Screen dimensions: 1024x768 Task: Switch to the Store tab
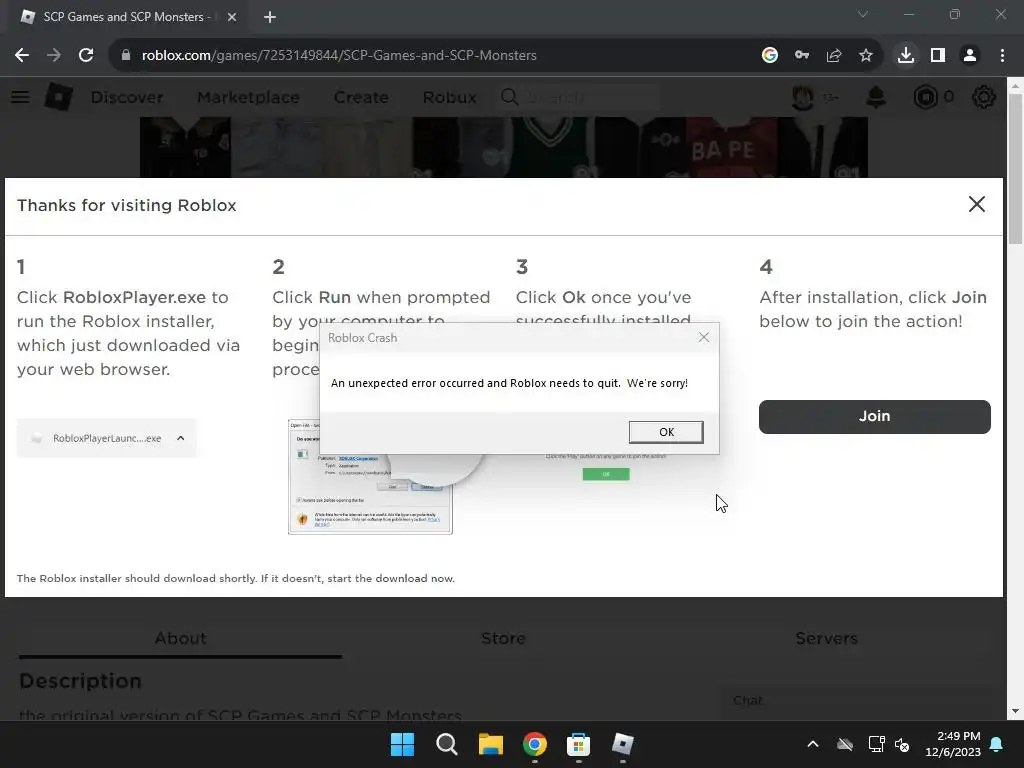click(504, 638)
